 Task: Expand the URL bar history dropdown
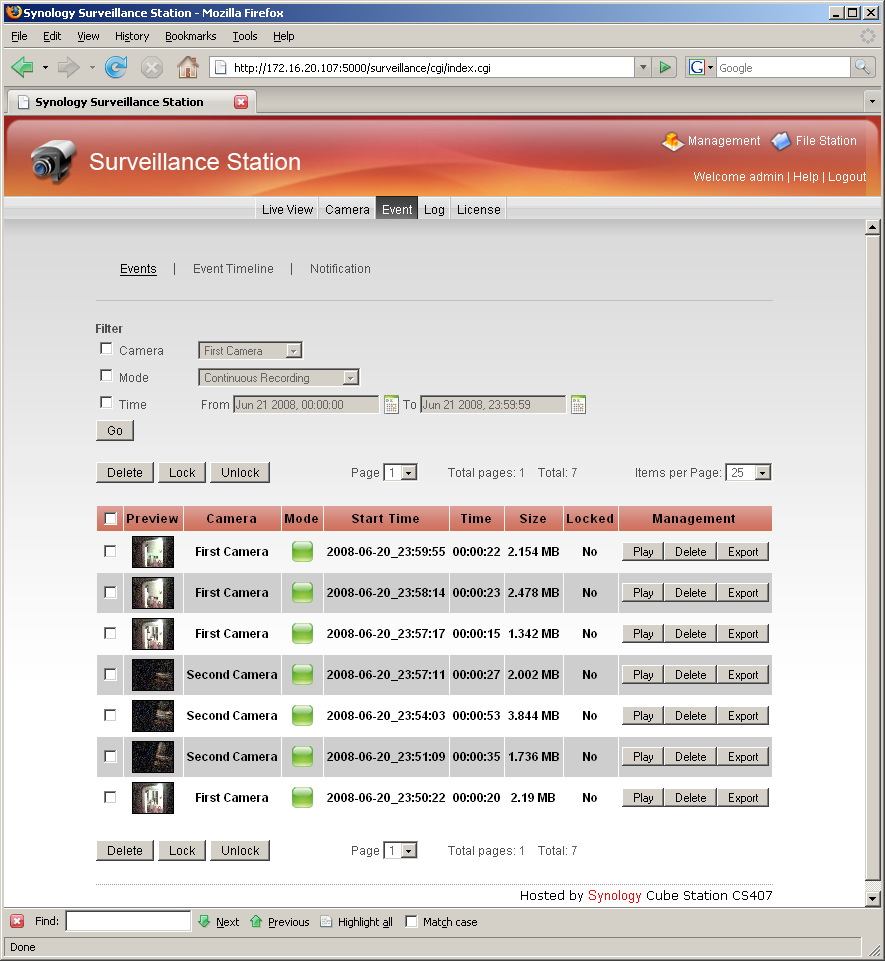tap(642, 67)
